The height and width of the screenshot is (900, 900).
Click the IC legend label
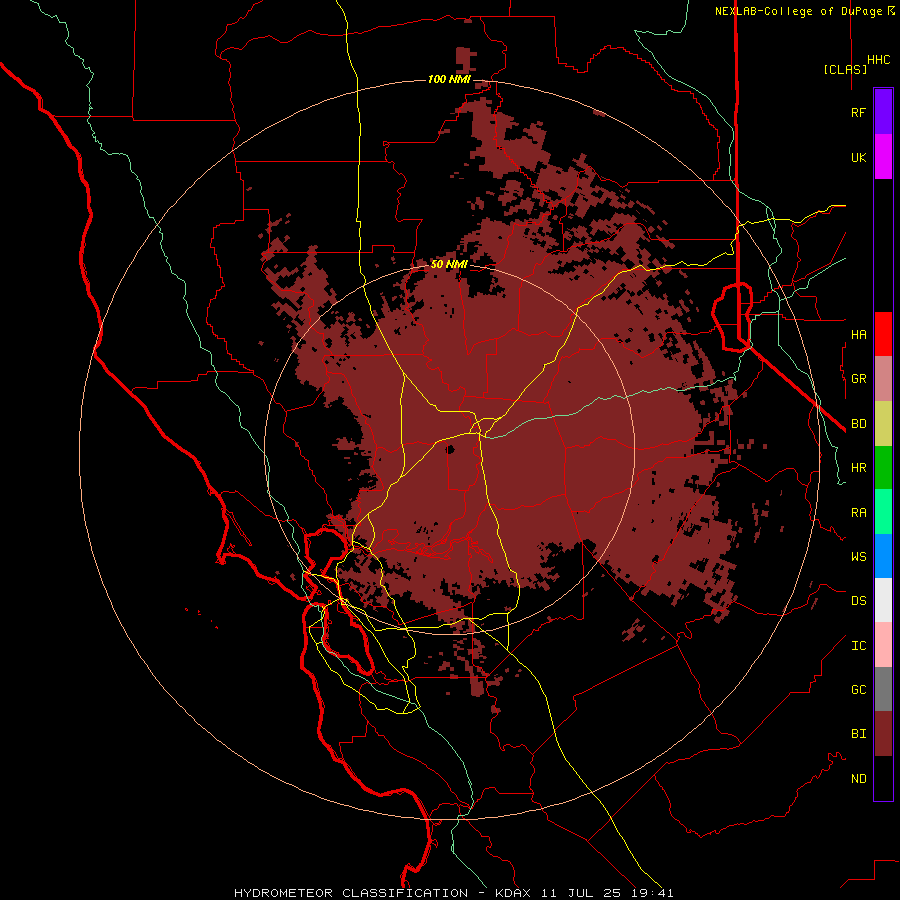click(859, 646)
